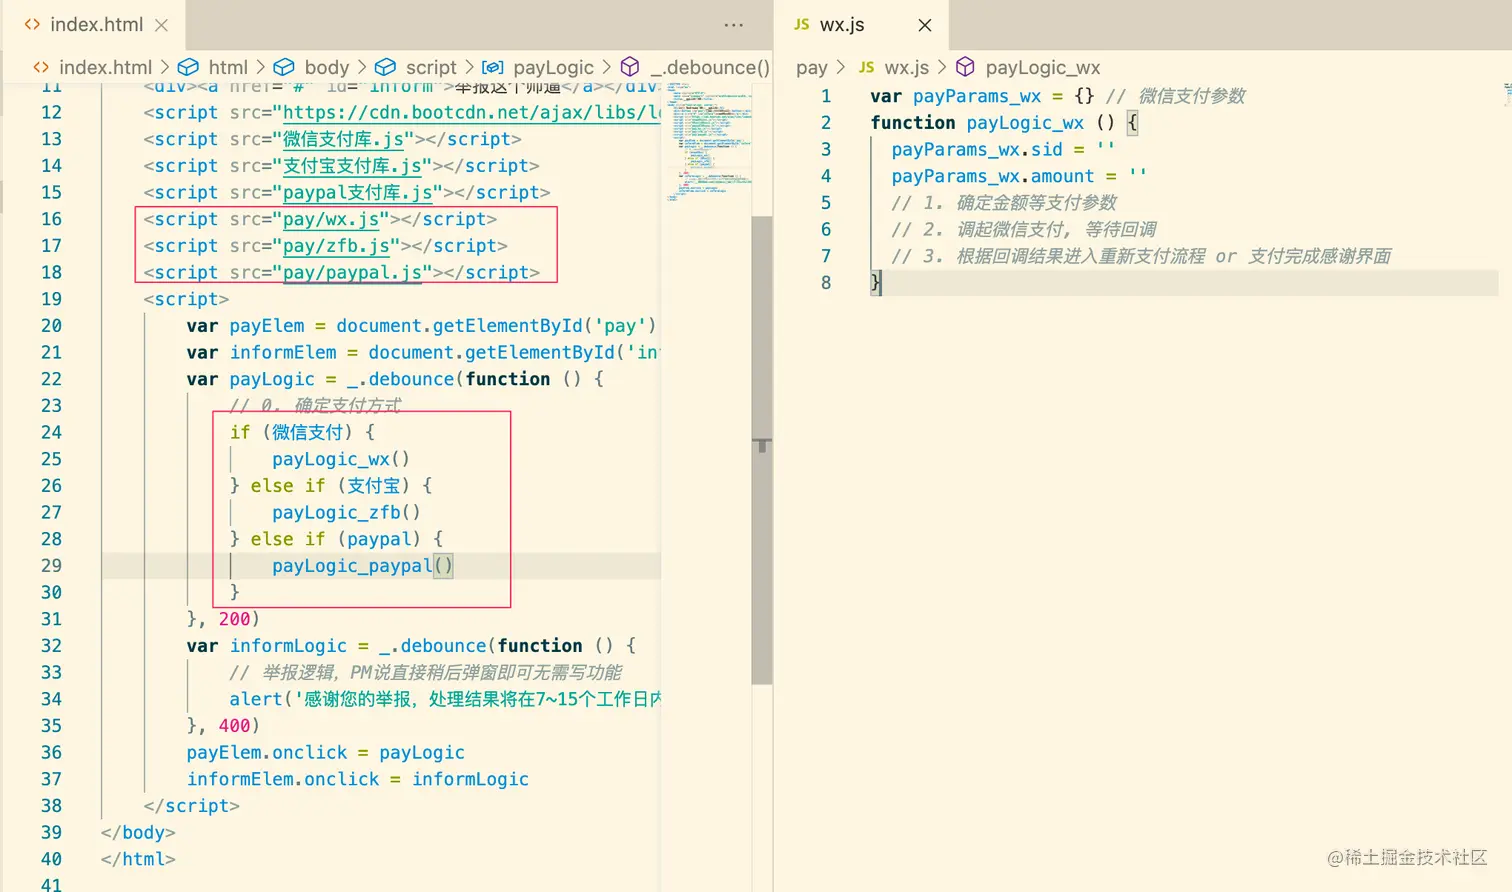Click 'informElem.onclick = informLogic' line

pos(357,779)
